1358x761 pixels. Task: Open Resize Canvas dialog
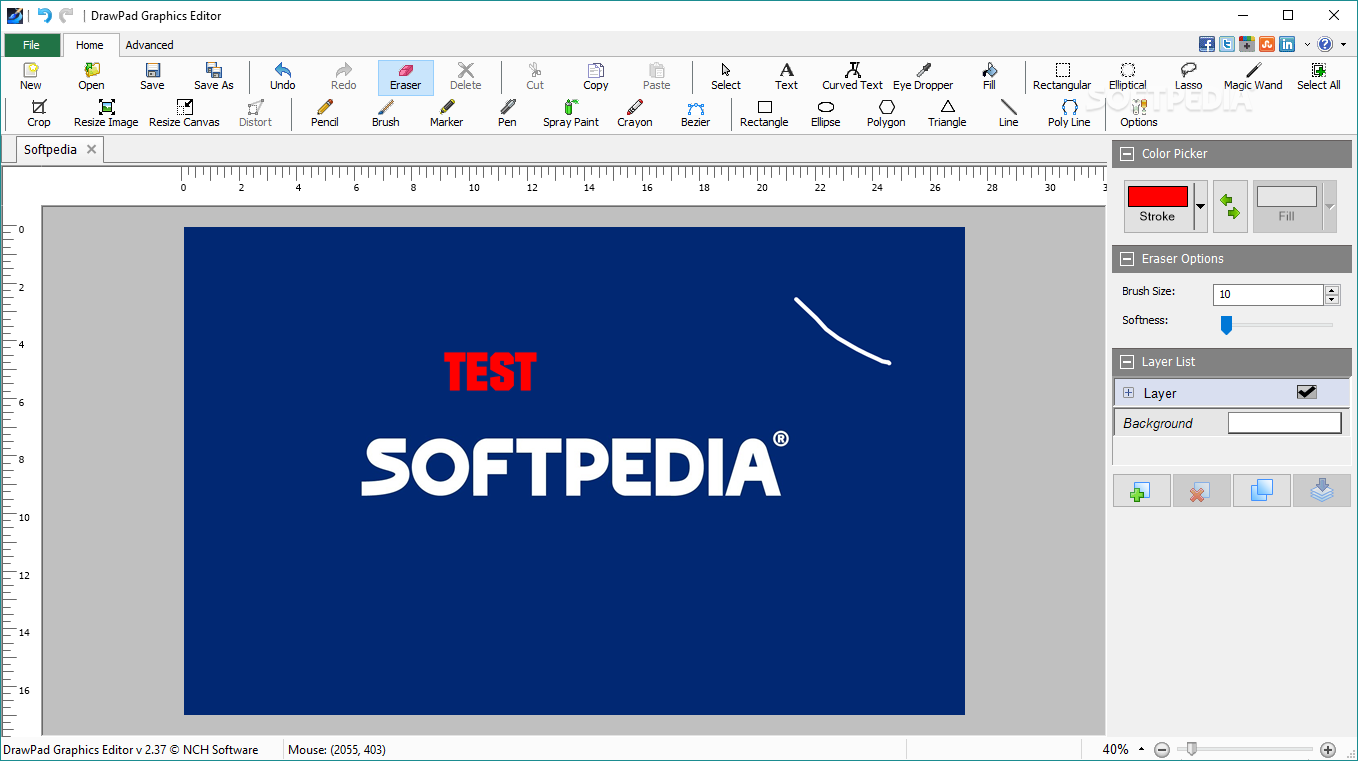tap(184, 113)
